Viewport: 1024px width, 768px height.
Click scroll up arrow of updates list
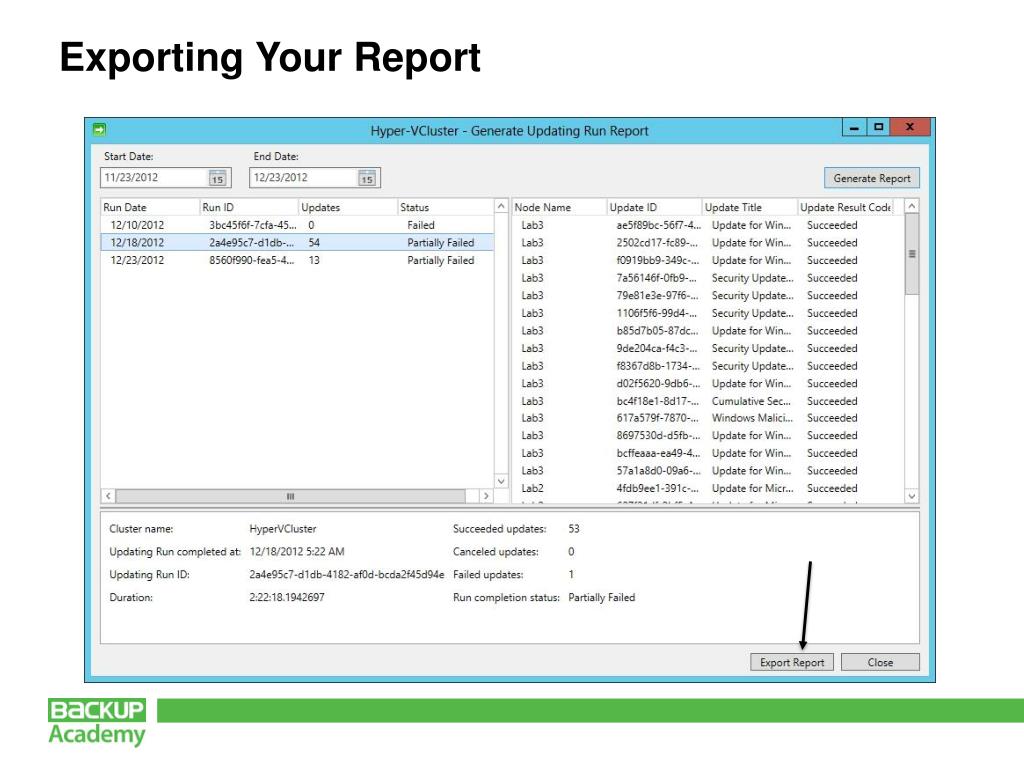(x=912, y=206)
